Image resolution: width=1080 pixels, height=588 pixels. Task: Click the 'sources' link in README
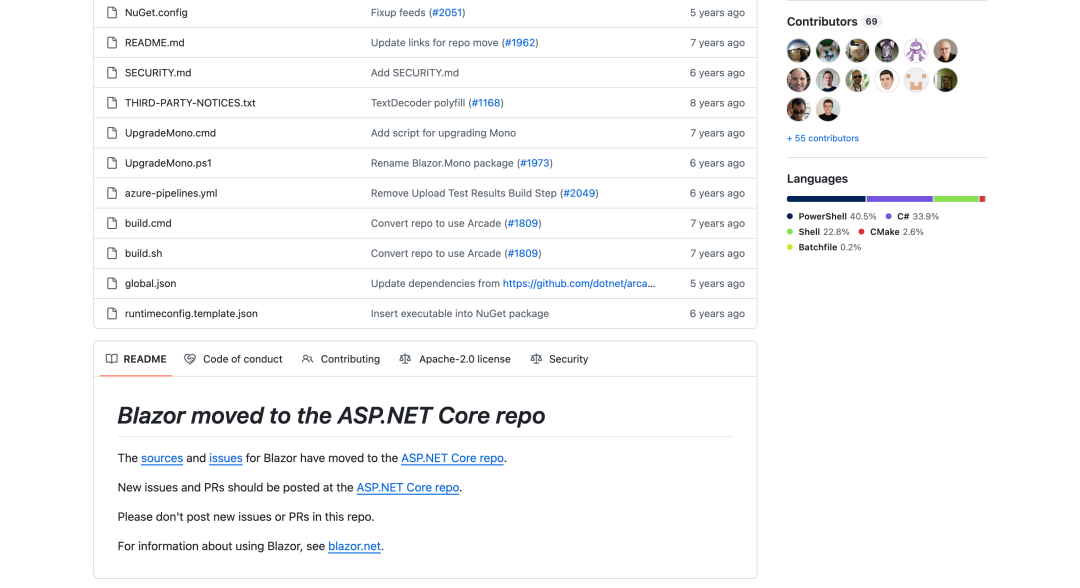pos(162,458)
